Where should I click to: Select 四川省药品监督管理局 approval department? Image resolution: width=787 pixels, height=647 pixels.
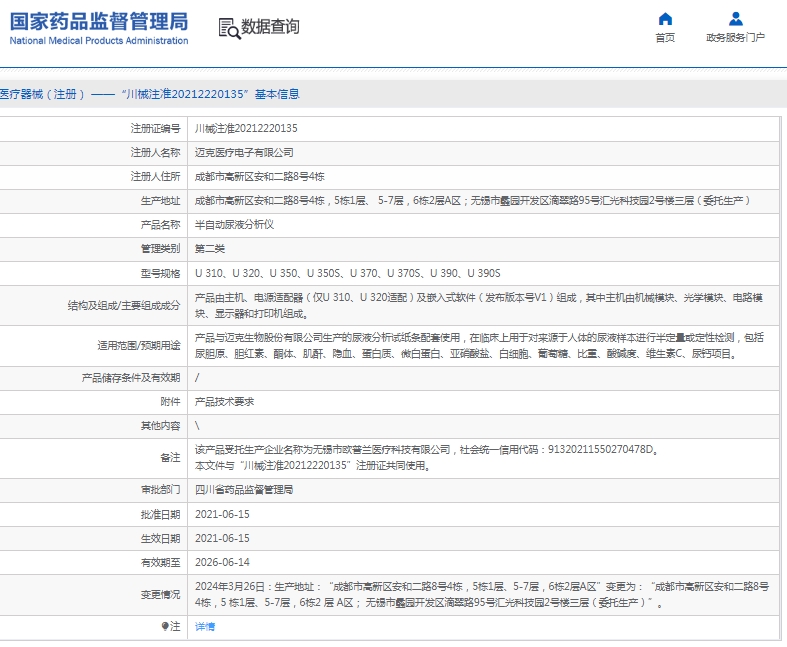(x=244, y=490)
